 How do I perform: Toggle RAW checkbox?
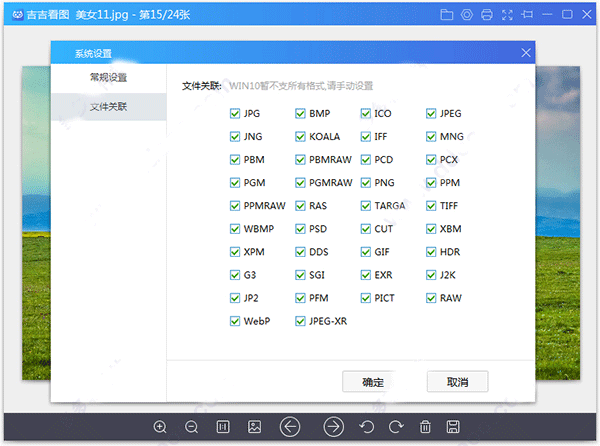pos(431,298)
